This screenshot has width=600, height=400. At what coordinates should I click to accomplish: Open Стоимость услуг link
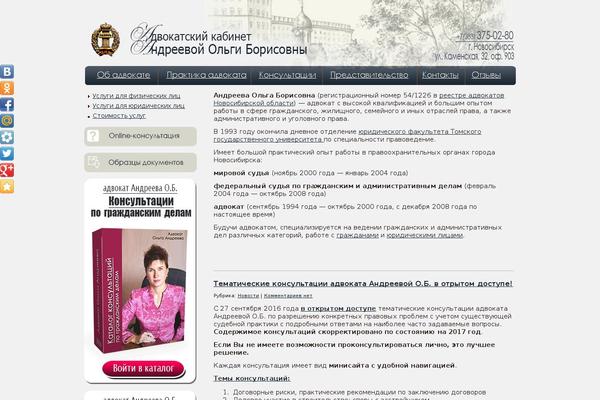point(119,116)
